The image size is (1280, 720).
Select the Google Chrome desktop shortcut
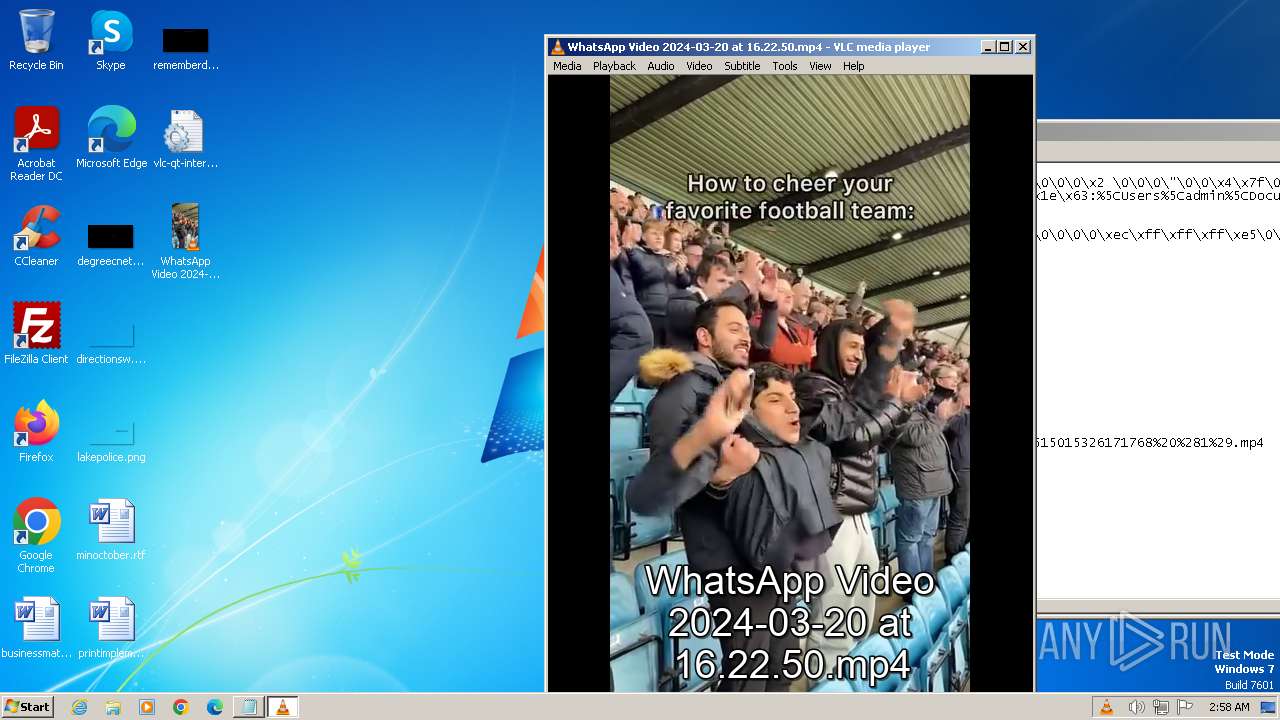(36, 536)
